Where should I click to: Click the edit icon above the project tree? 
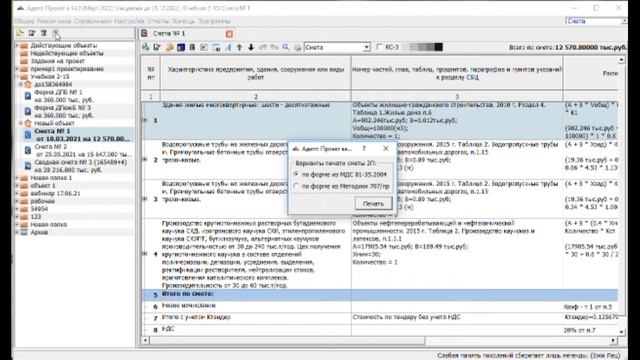click(32, 33)
